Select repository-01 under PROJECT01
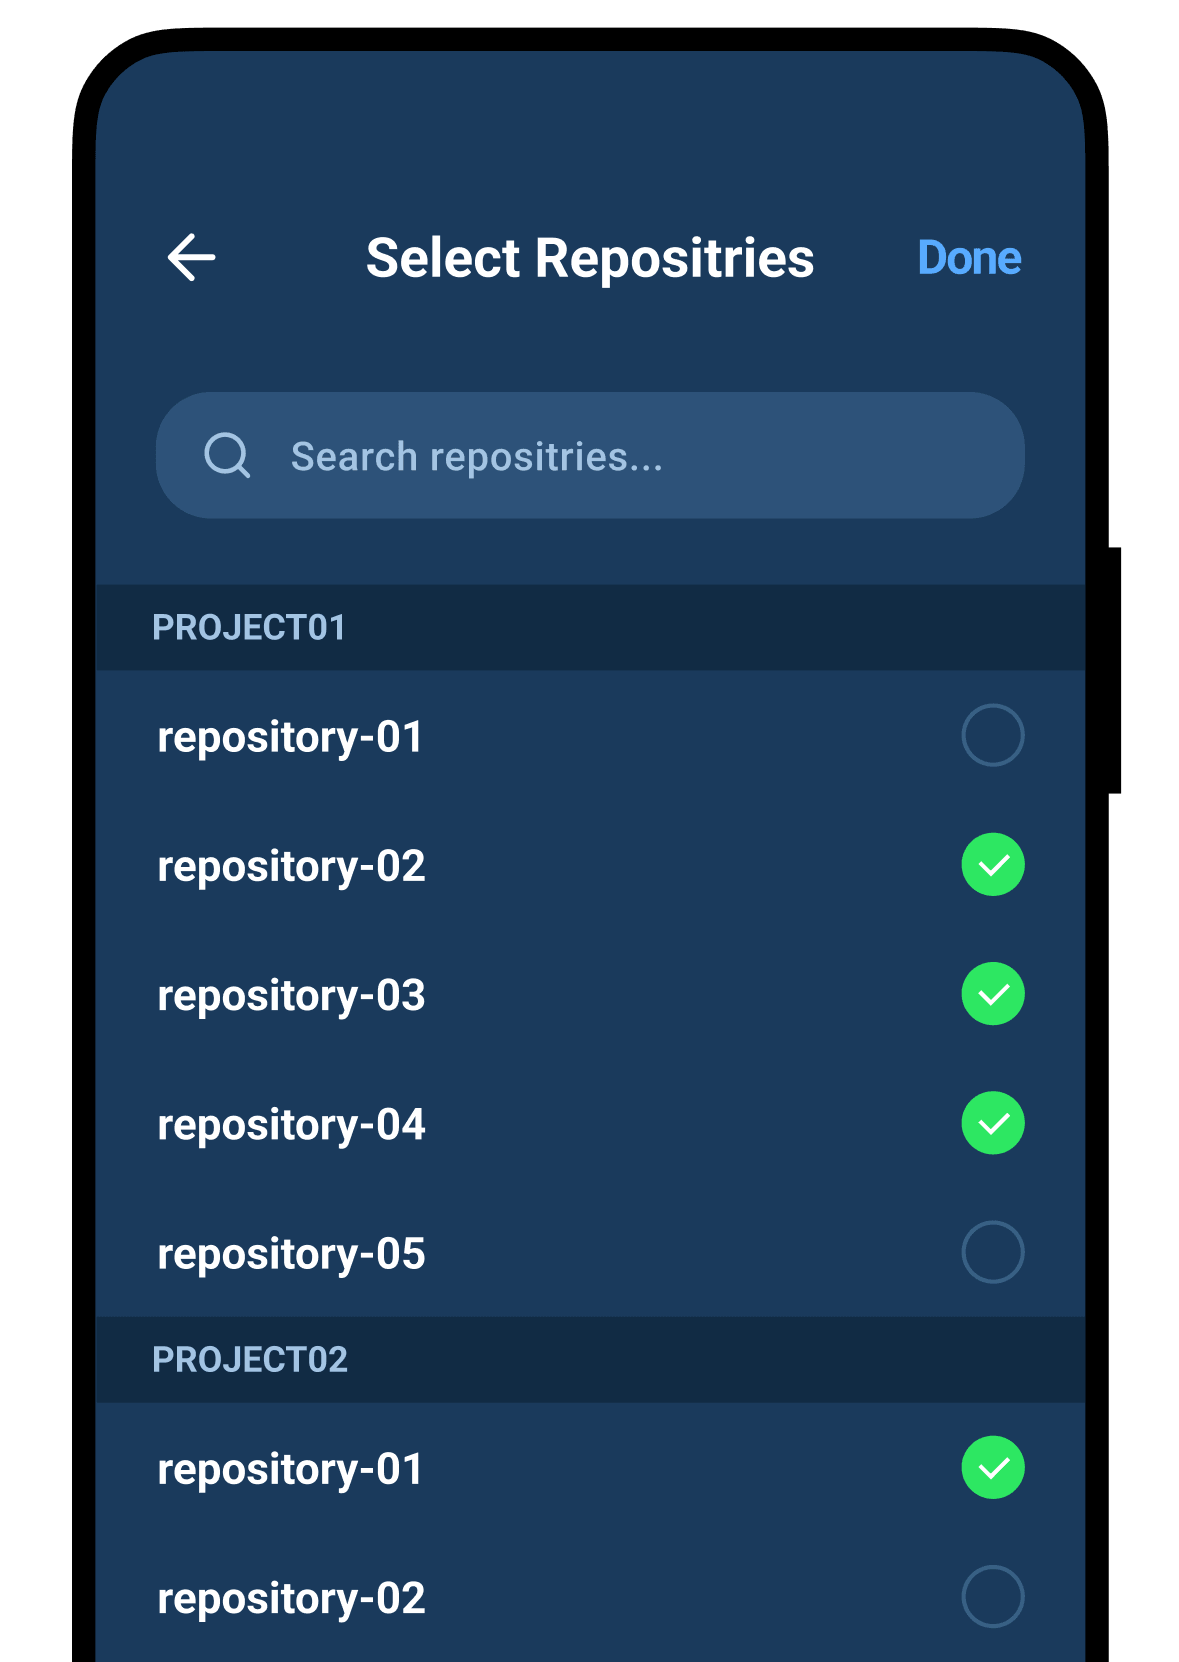This screenshot has height=1662, width=1179. point(992,736)
